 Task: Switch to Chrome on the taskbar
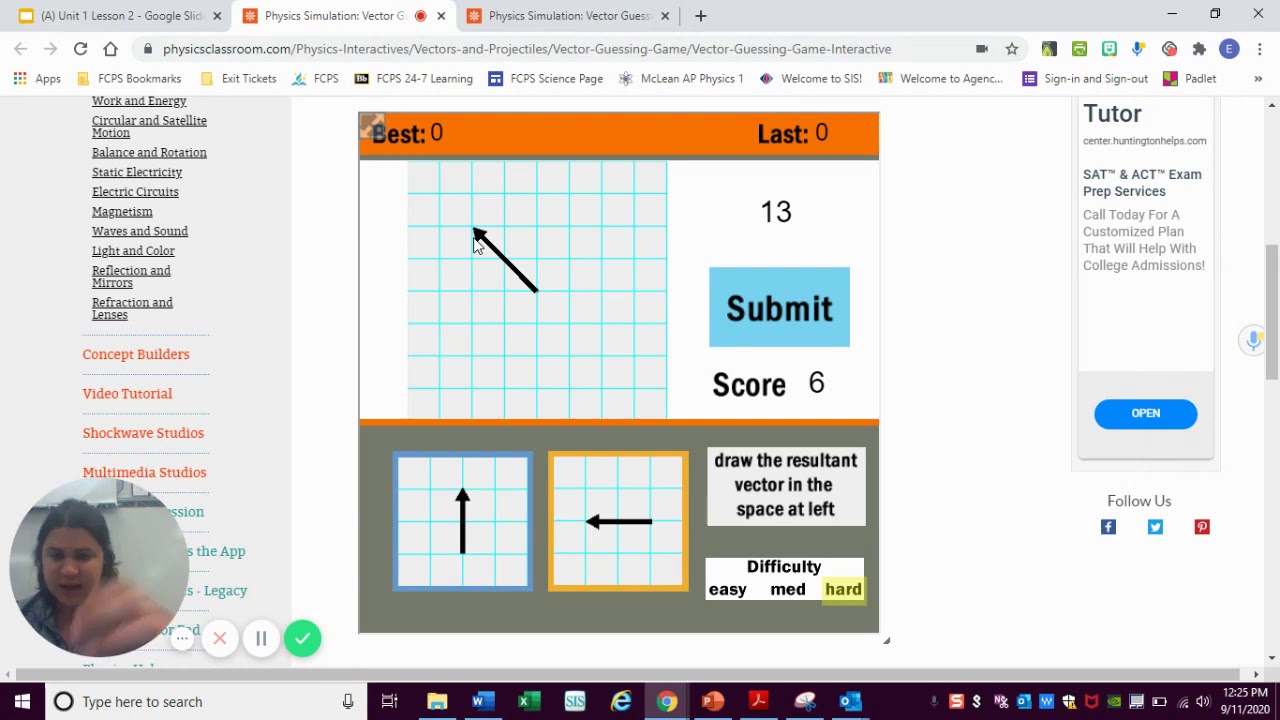point(667,701)
